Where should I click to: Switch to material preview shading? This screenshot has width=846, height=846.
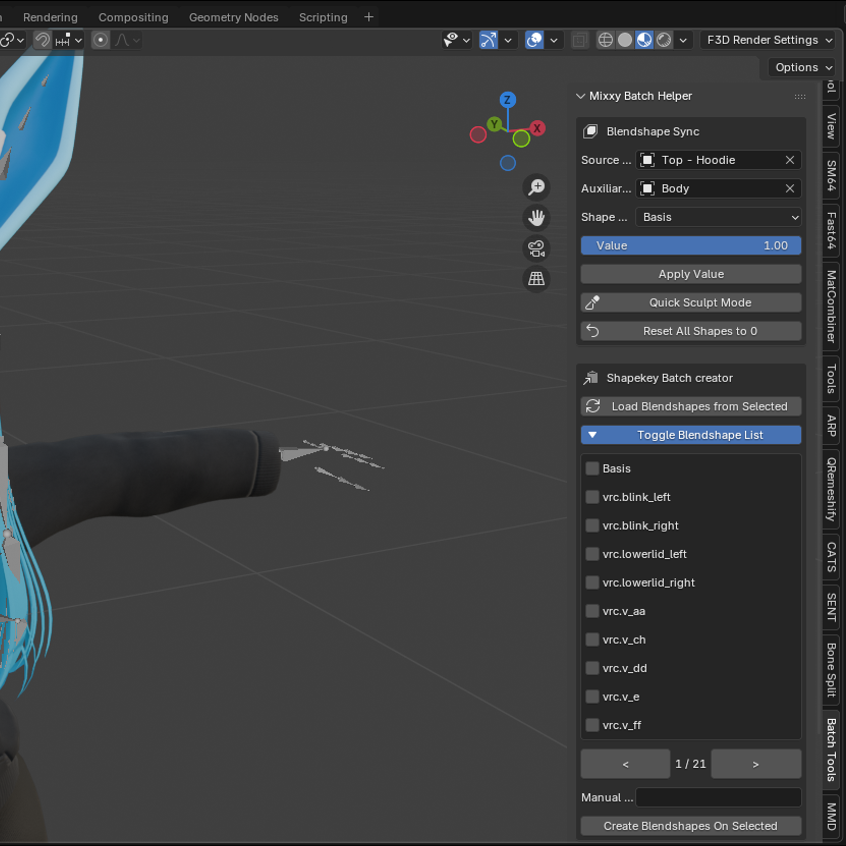click(x=644, y=40)
